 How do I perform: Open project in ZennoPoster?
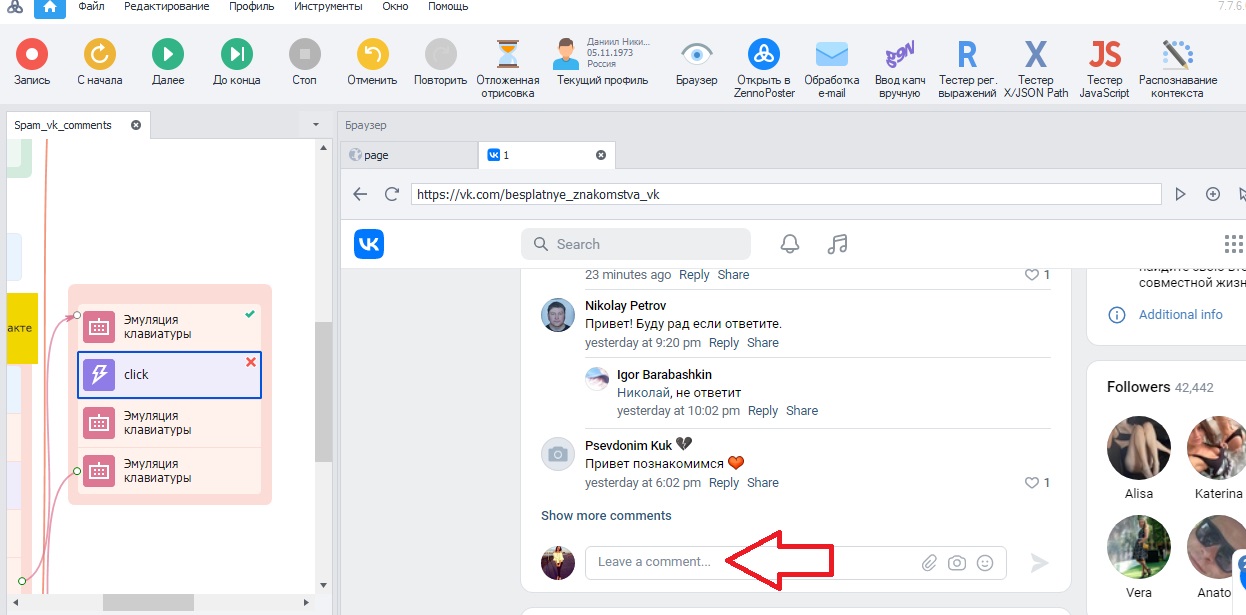(765, 68)
